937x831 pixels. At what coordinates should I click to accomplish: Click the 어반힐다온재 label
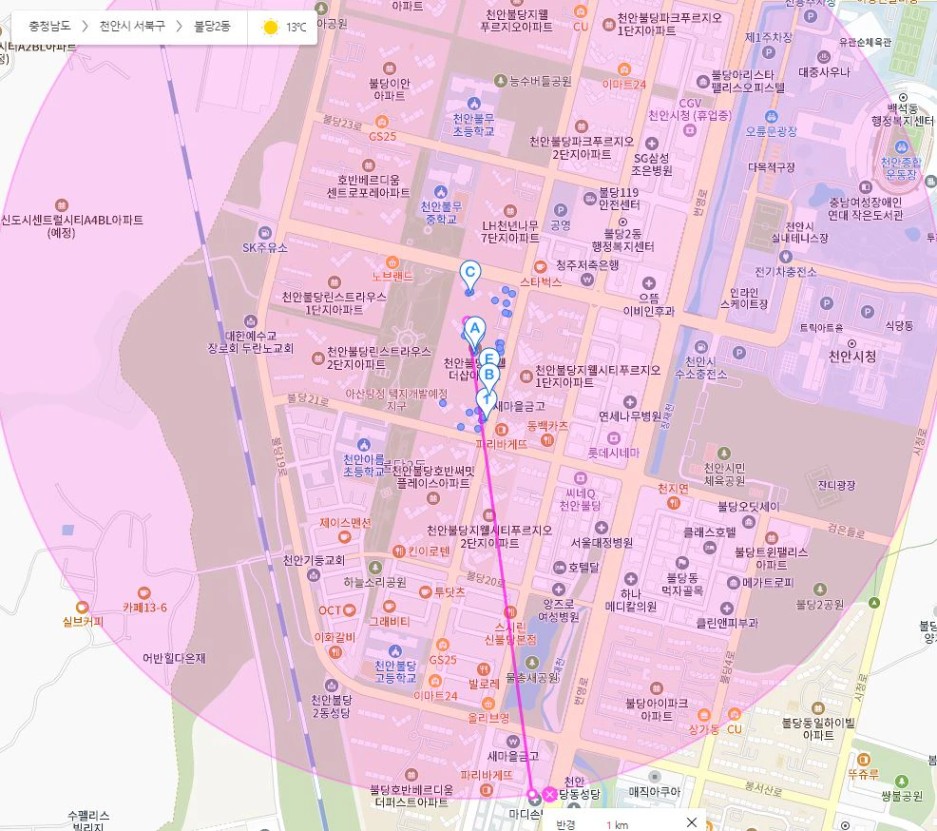coord(174,658)
